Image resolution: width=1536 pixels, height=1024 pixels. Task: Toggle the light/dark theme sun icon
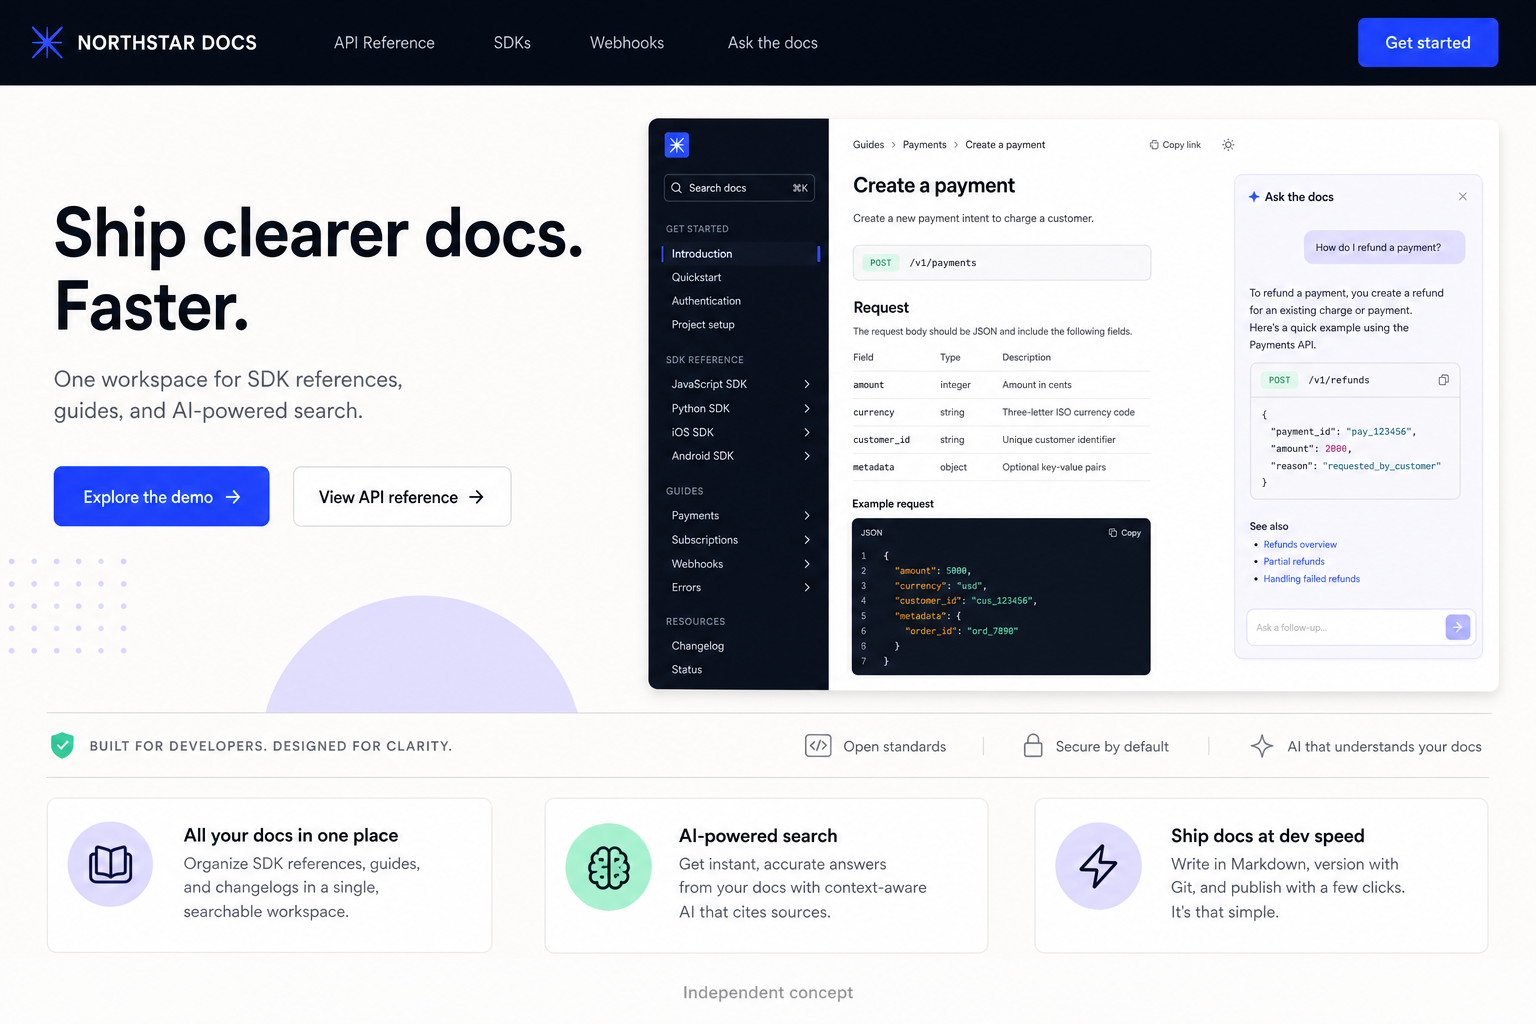[x=1228, y=145]
